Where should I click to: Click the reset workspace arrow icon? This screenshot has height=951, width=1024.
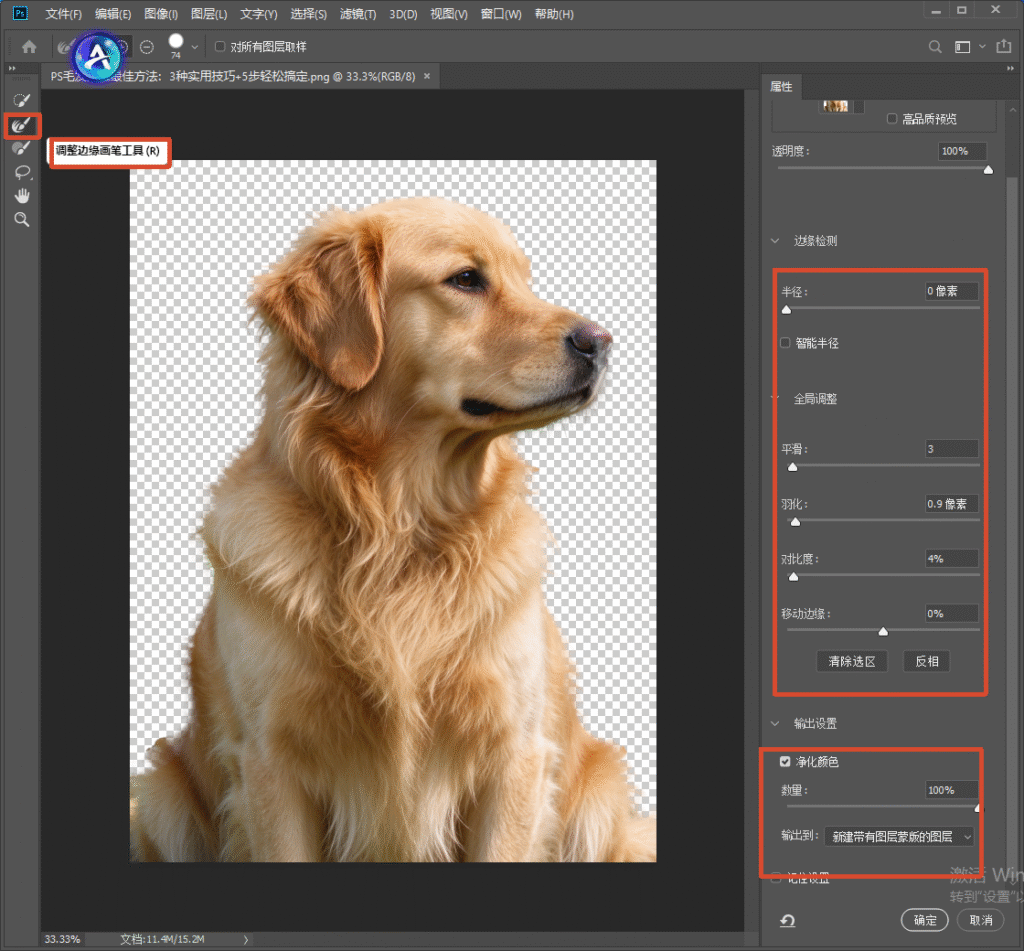[x=788, y=920]
